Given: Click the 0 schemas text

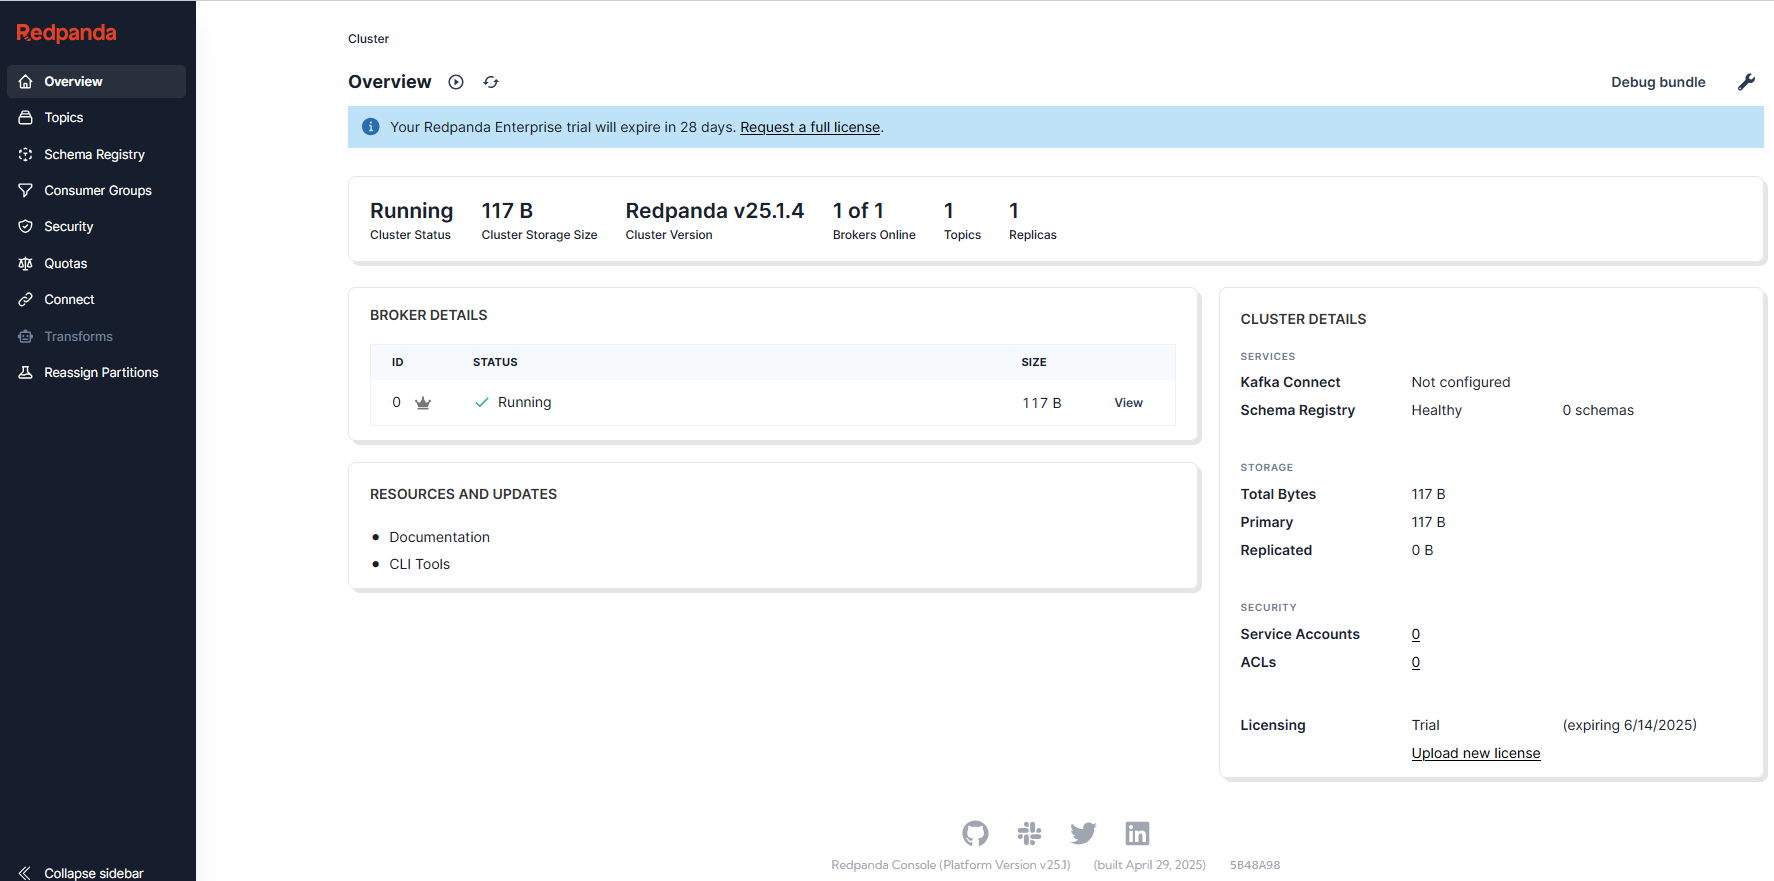Looking at the screenshot, I should tap(1598, 410).
